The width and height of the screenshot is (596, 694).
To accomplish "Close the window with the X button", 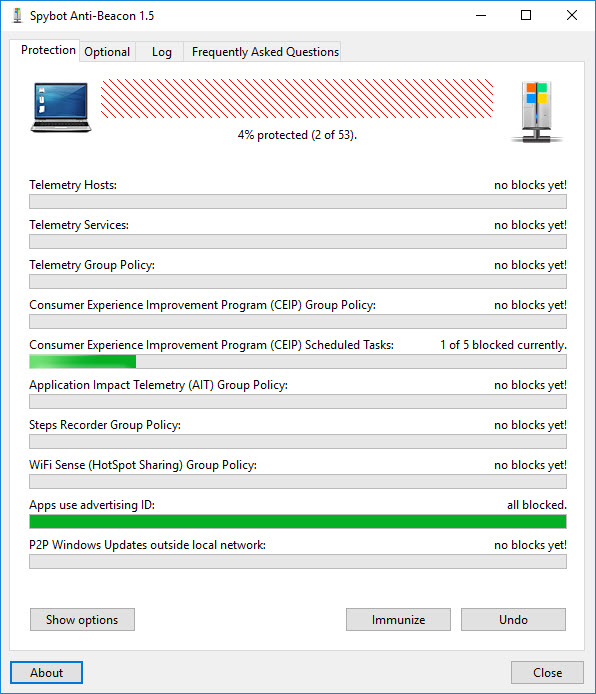I will tap(572, 15).
